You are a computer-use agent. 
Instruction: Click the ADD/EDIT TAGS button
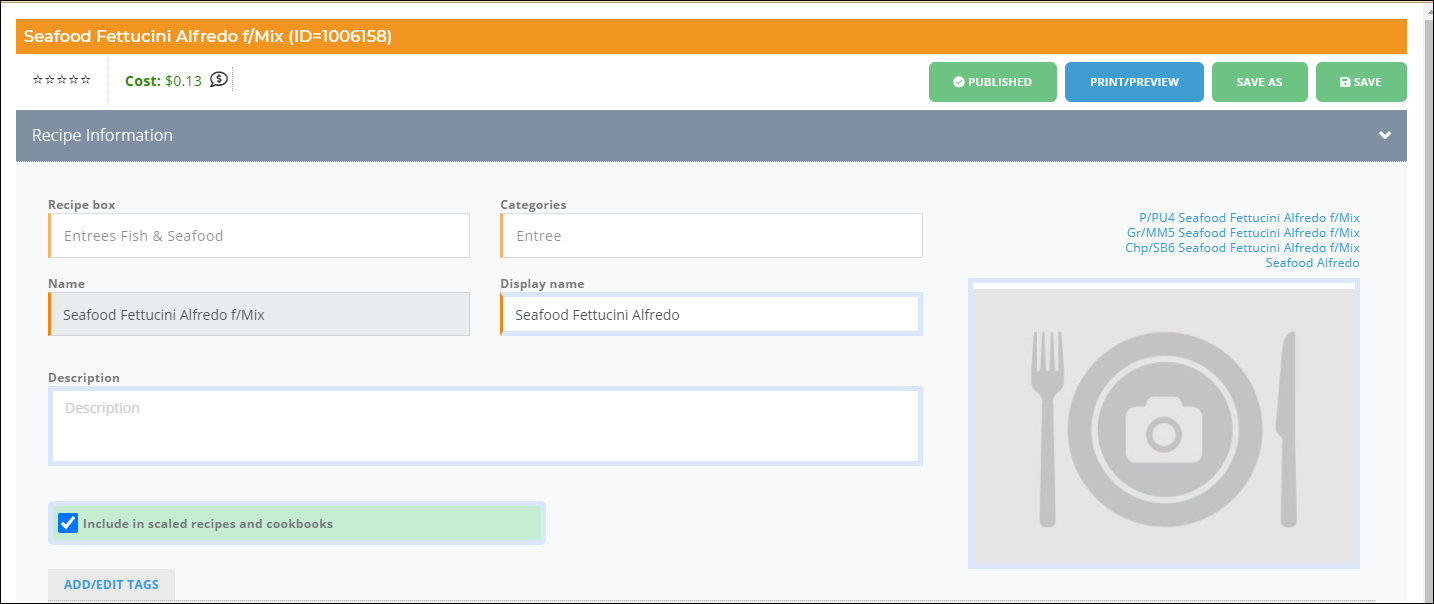[110, 585]
